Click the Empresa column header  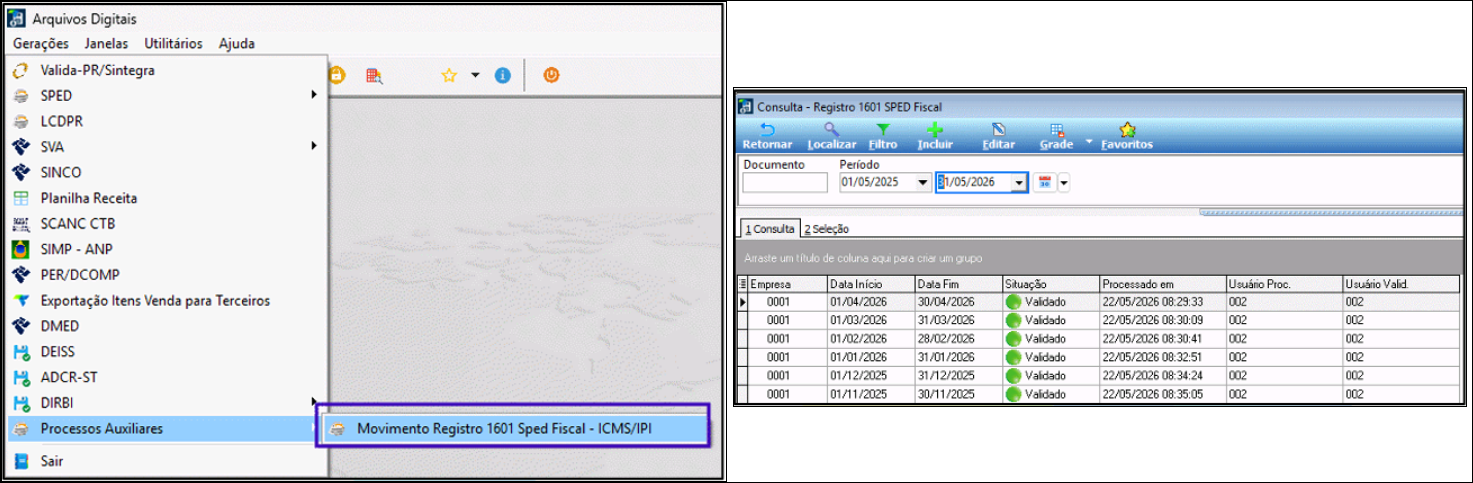point(787,285)
